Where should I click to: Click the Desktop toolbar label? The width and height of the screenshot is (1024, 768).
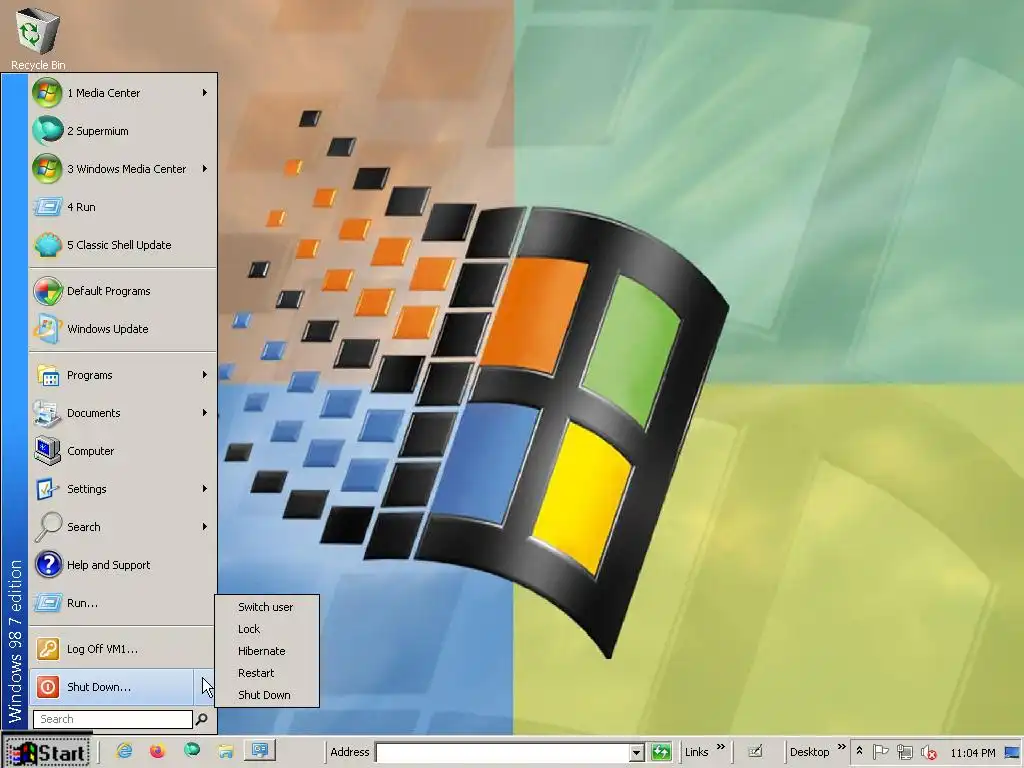(809, 752)
